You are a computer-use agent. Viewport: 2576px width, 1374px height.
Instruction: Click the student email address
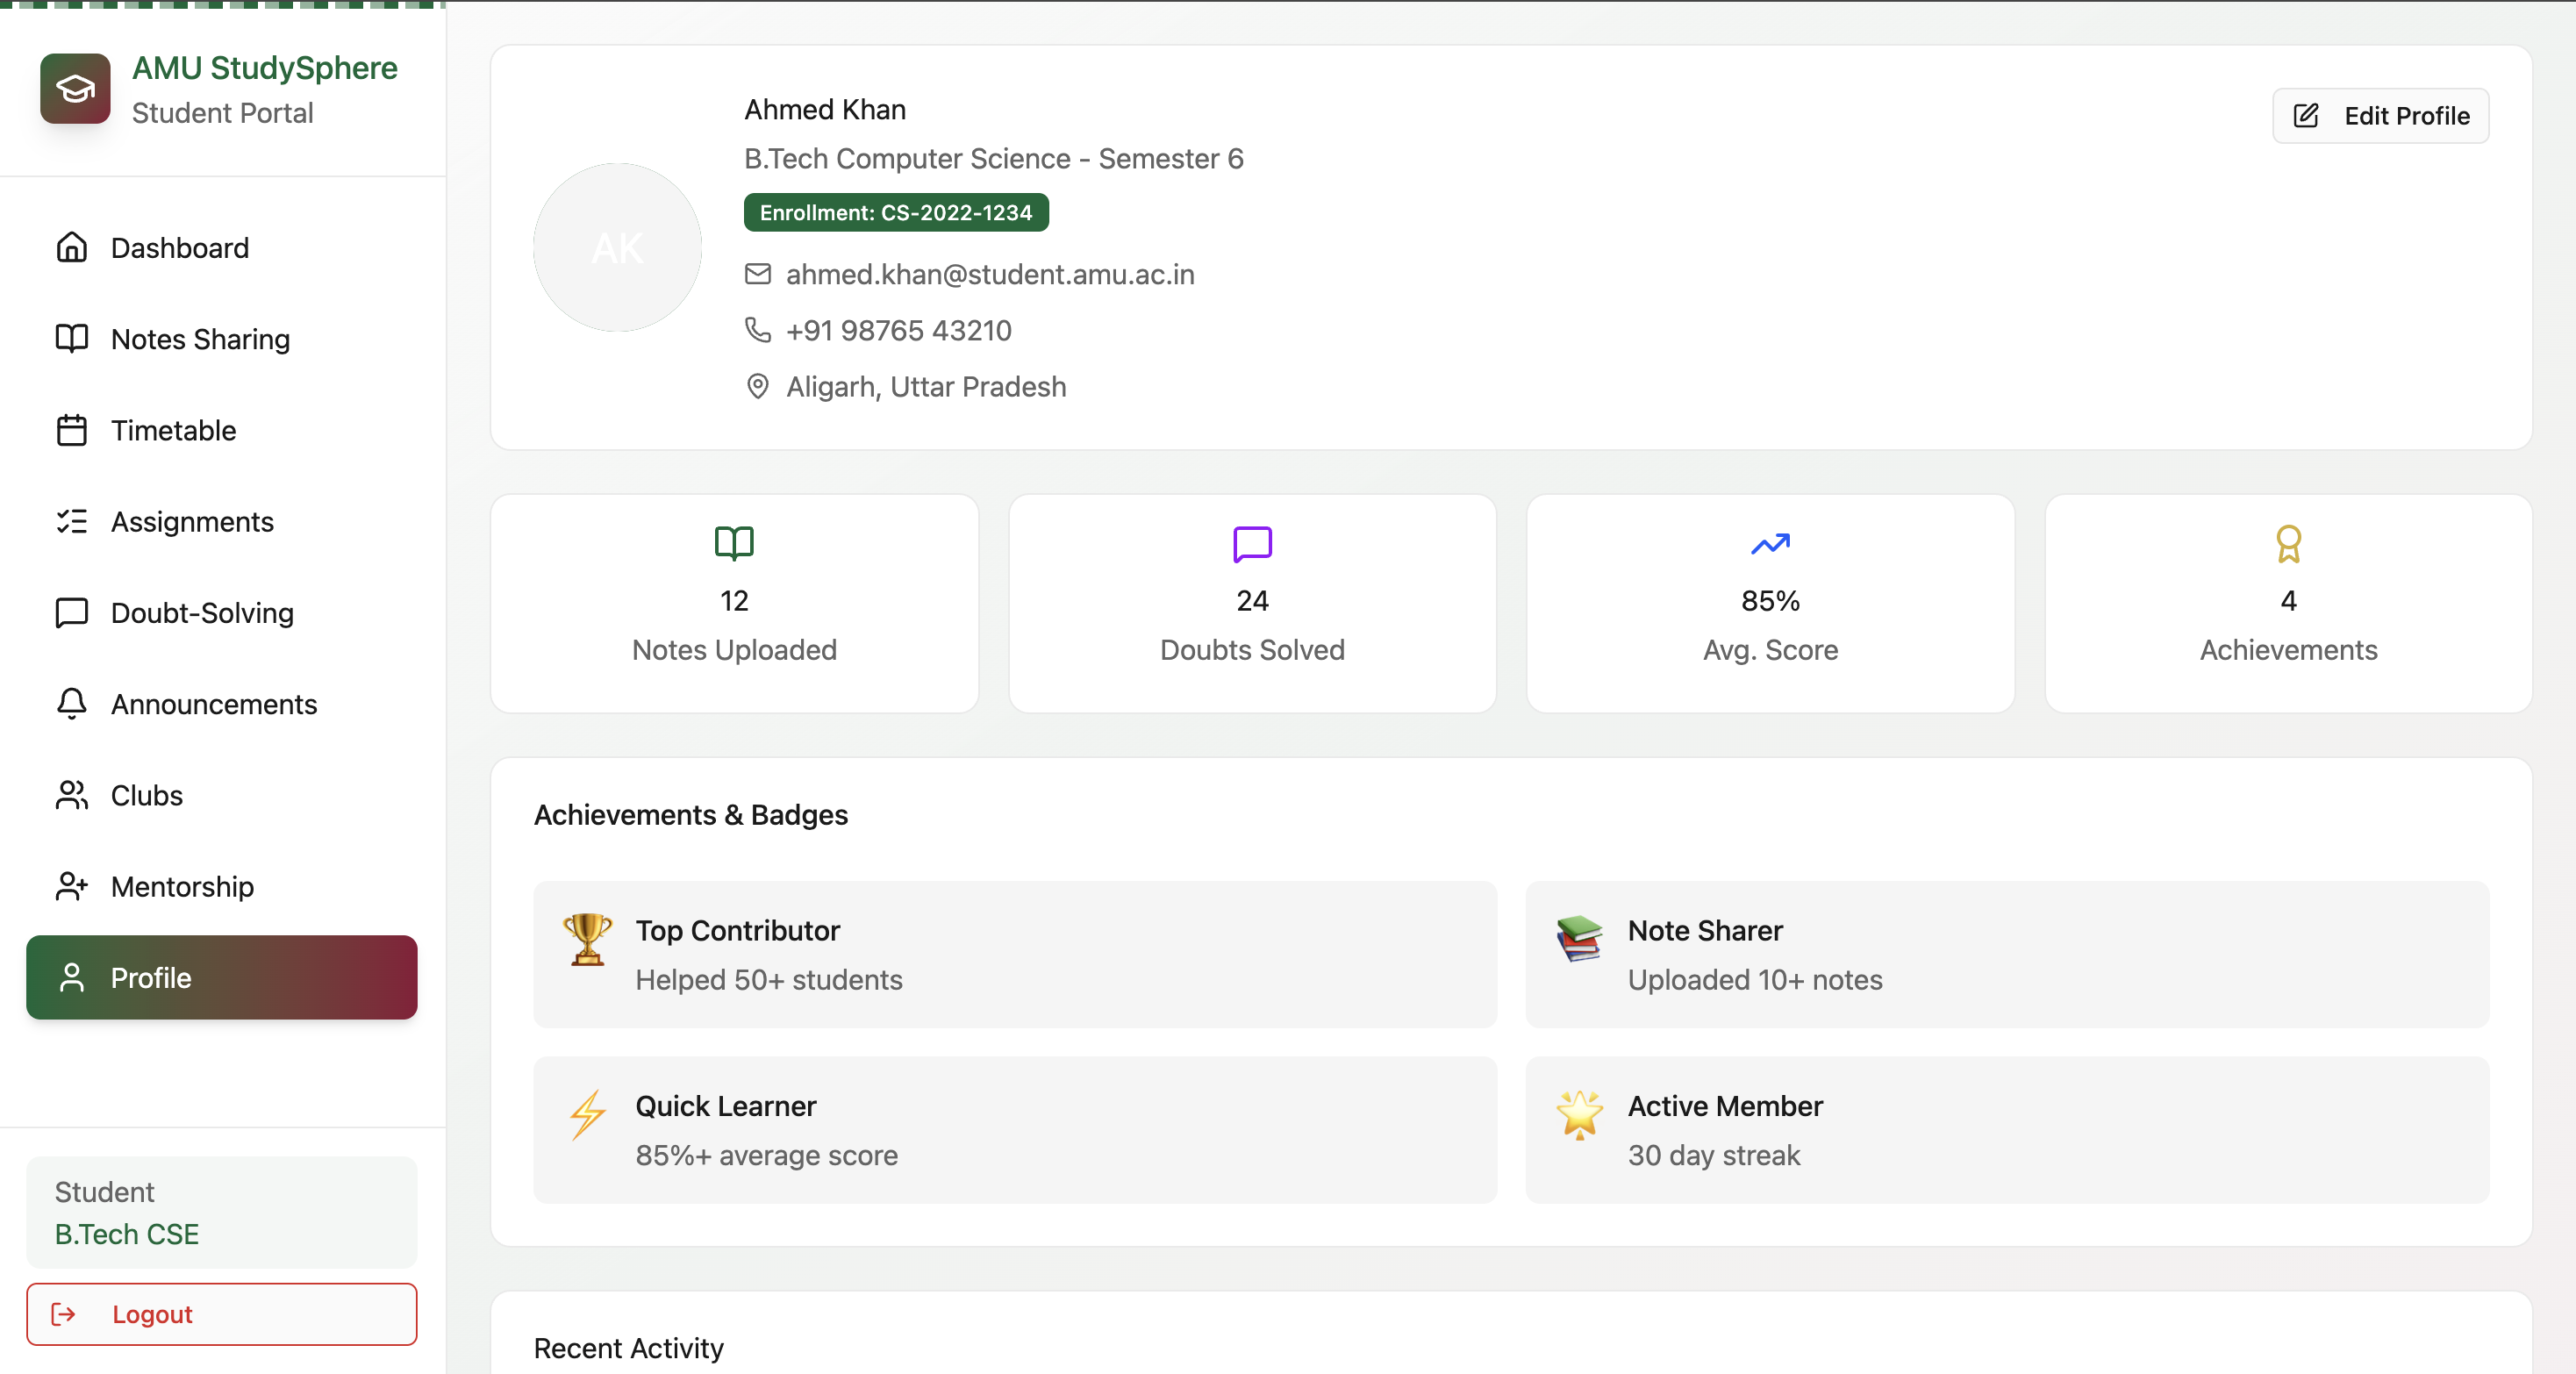coord(989,274)
